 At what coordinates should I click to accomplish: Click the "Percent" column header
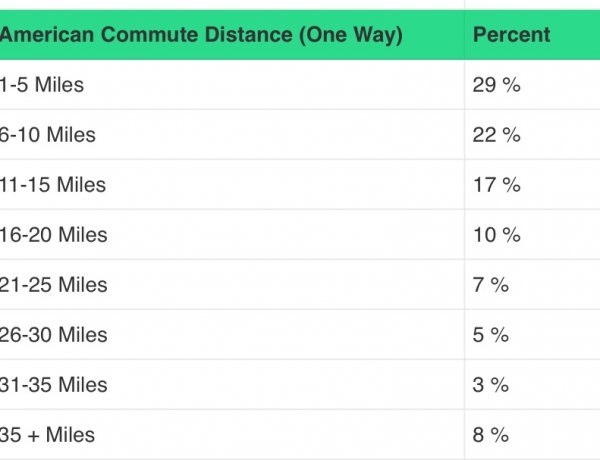(x=511, y=35)
